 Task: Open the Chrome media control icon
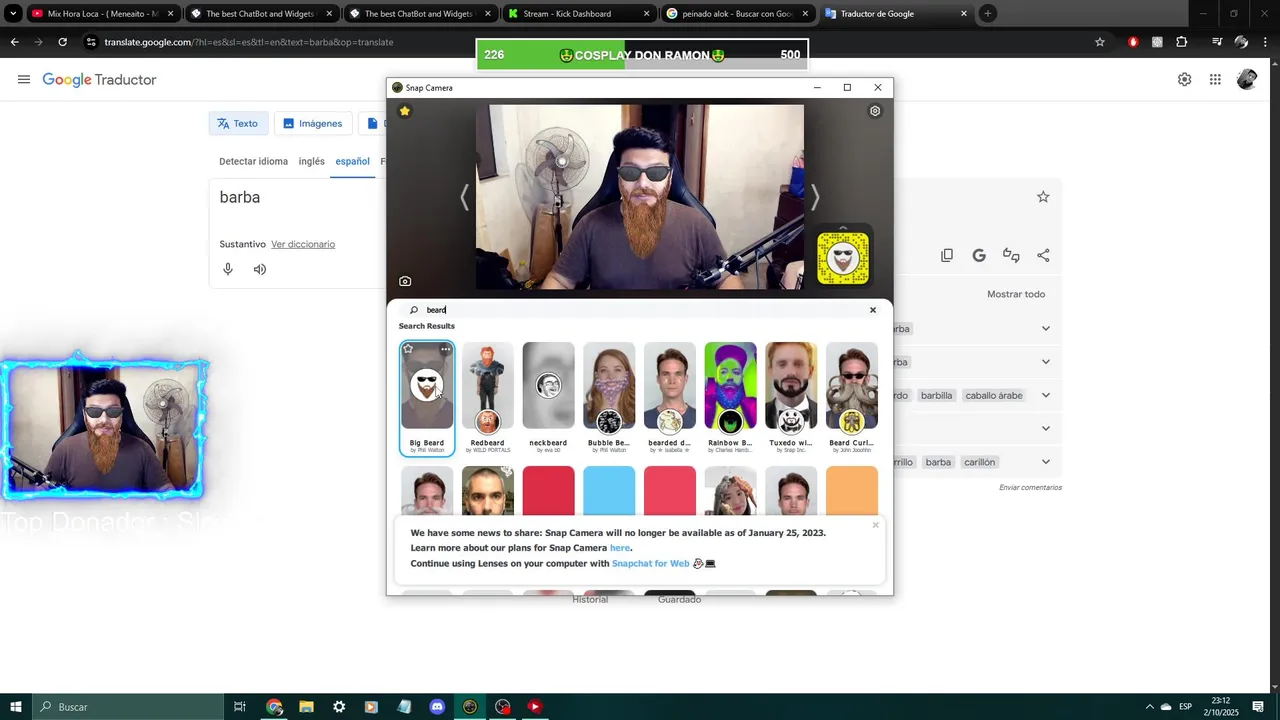pos(1217,42)
